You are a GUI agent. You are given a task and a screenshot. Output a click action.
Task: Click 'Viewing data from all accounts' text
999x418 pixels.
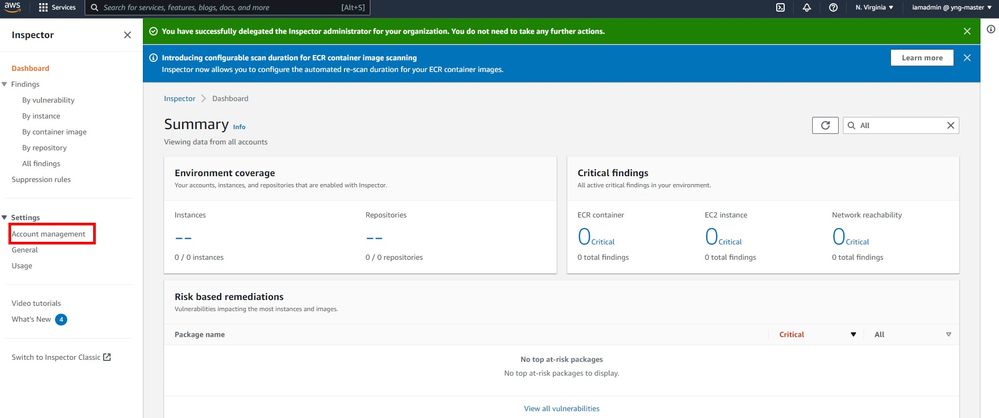(215, 142)
